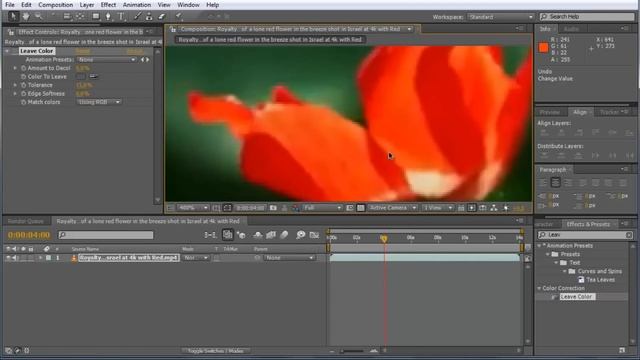
Task: Select the Clone Stamp tool
Action: [149, 16]
